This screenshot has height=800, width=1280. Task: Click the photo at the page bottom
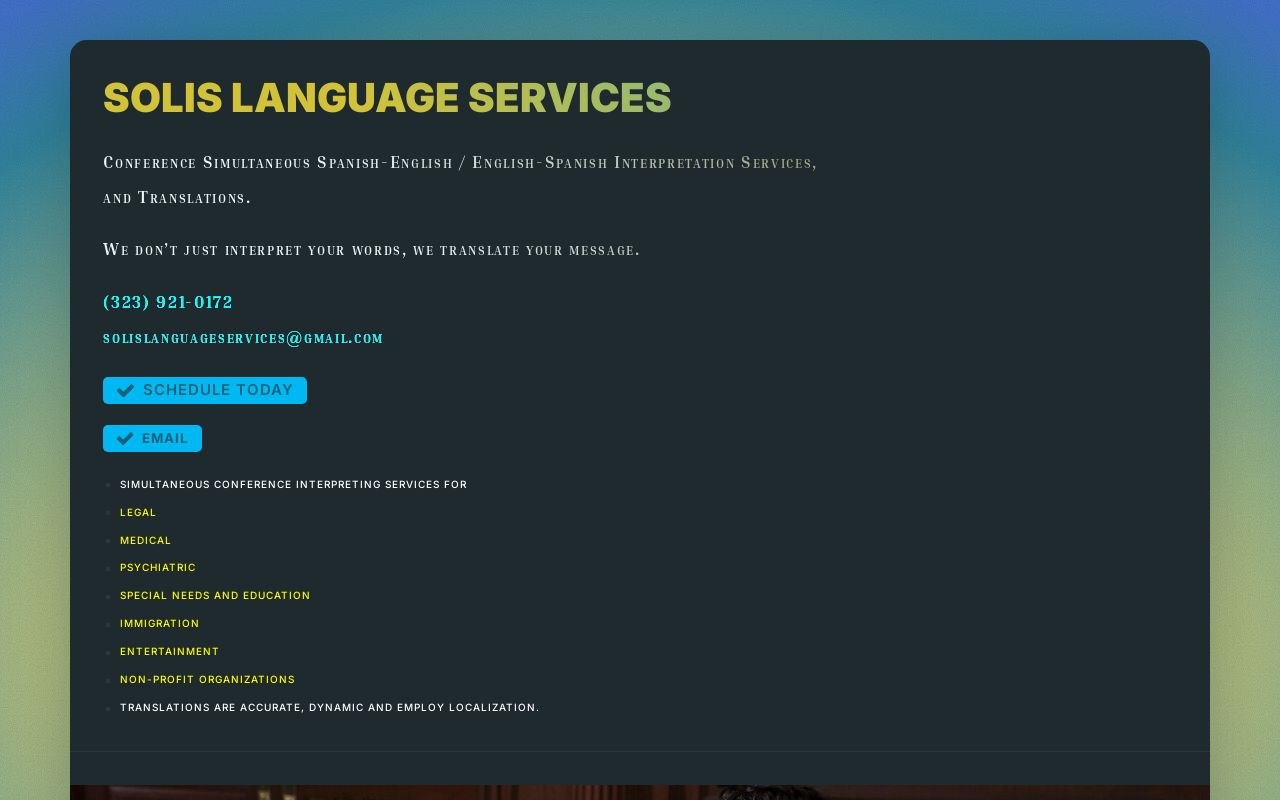(x=640, y=792)
